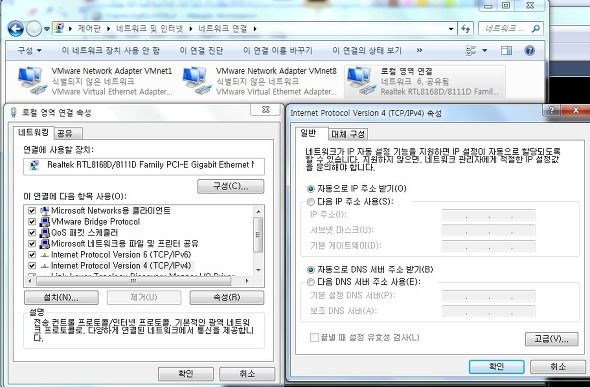This screenshot has width=590, height=387.
Task: Click 이 연결 이름 바꾸기 command
Action: pos(278,50)
